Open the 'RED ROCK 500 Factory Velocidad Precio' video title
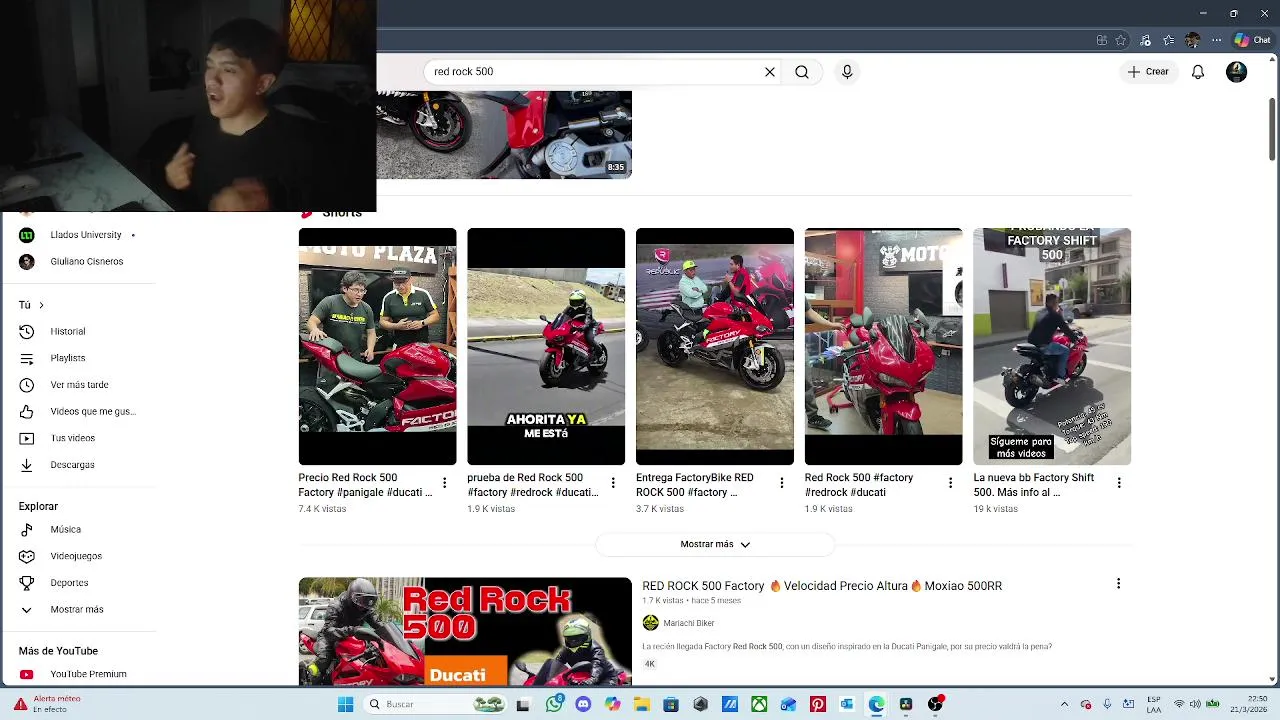 (822, 586)
